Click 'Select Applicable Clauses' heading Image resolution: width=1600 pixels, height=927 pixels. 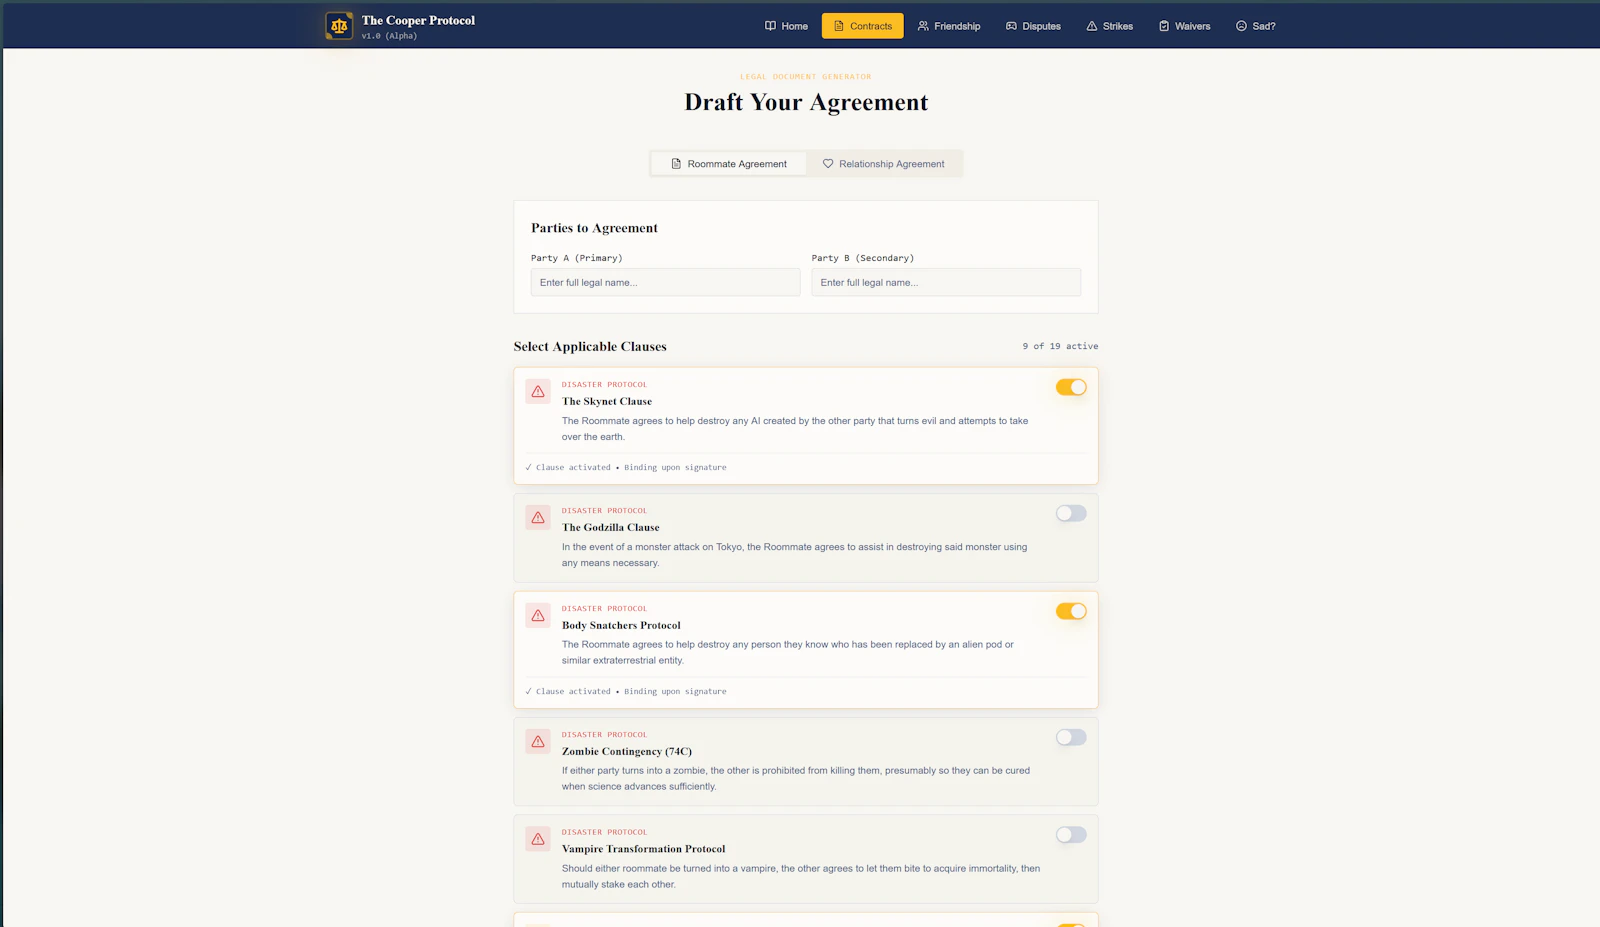coord(590,347)
